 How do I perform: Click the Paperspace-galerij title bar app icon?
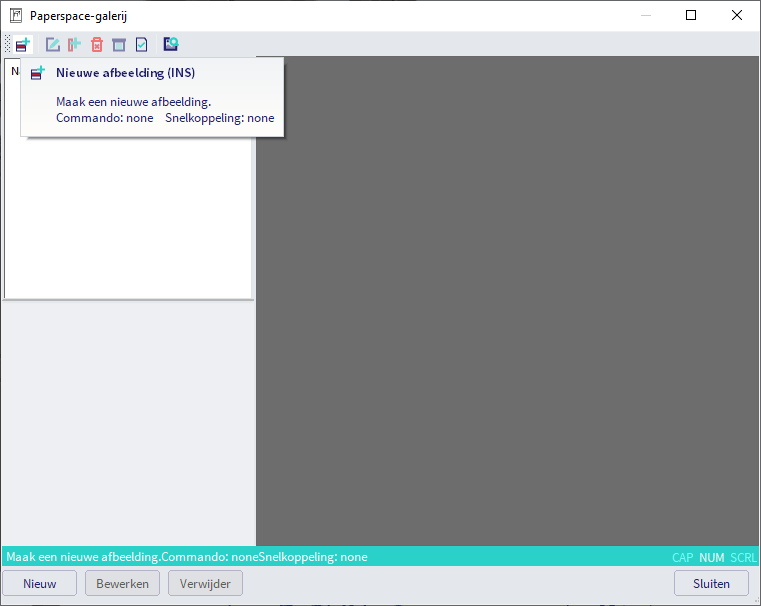(16, 16)
